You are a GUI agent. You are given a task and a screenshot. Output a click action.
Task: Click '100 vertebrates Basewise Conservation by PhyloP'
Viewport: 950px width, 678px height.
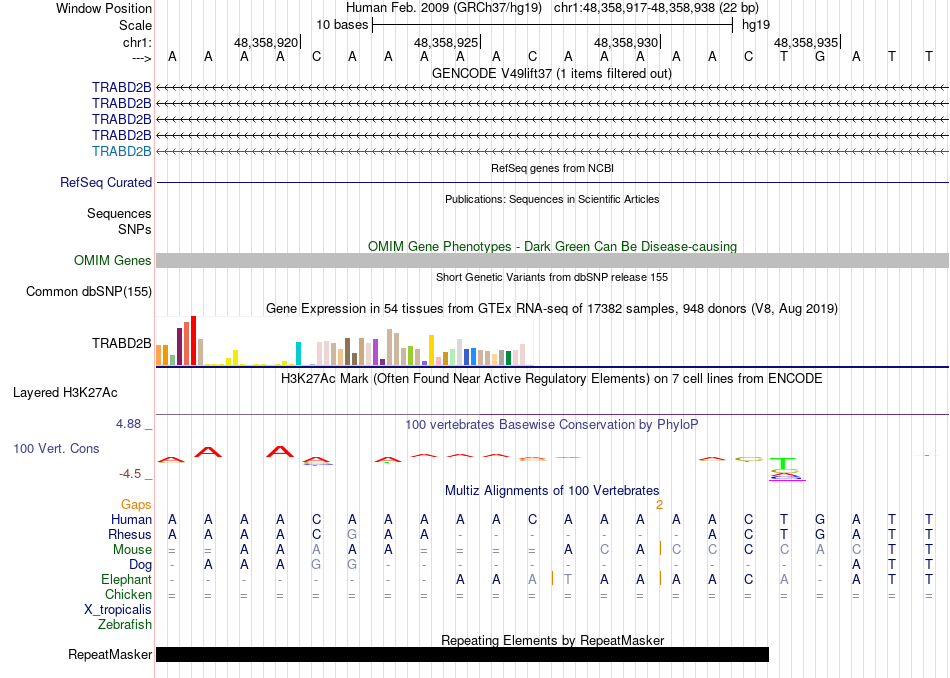click(x=552, y=425)
